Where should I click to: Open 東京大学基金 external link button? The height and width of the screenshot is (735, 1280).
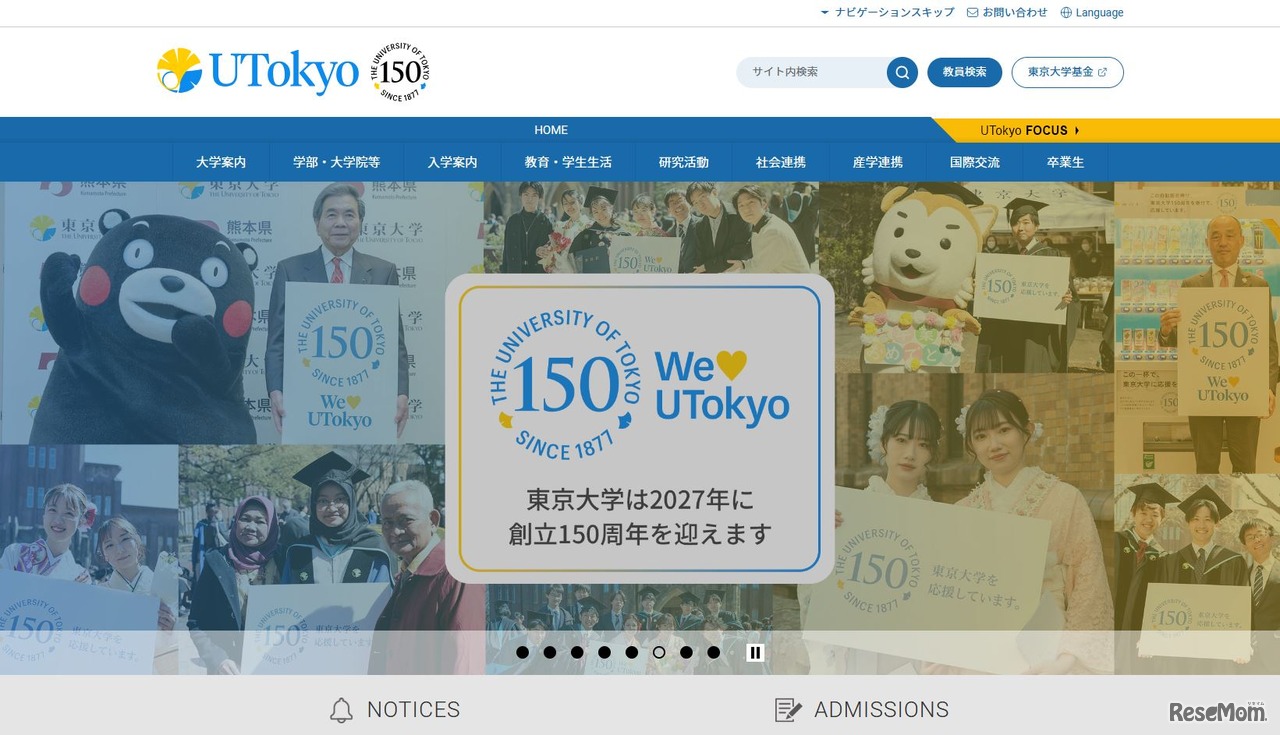pyautogui.click(x=1067, y=72)
